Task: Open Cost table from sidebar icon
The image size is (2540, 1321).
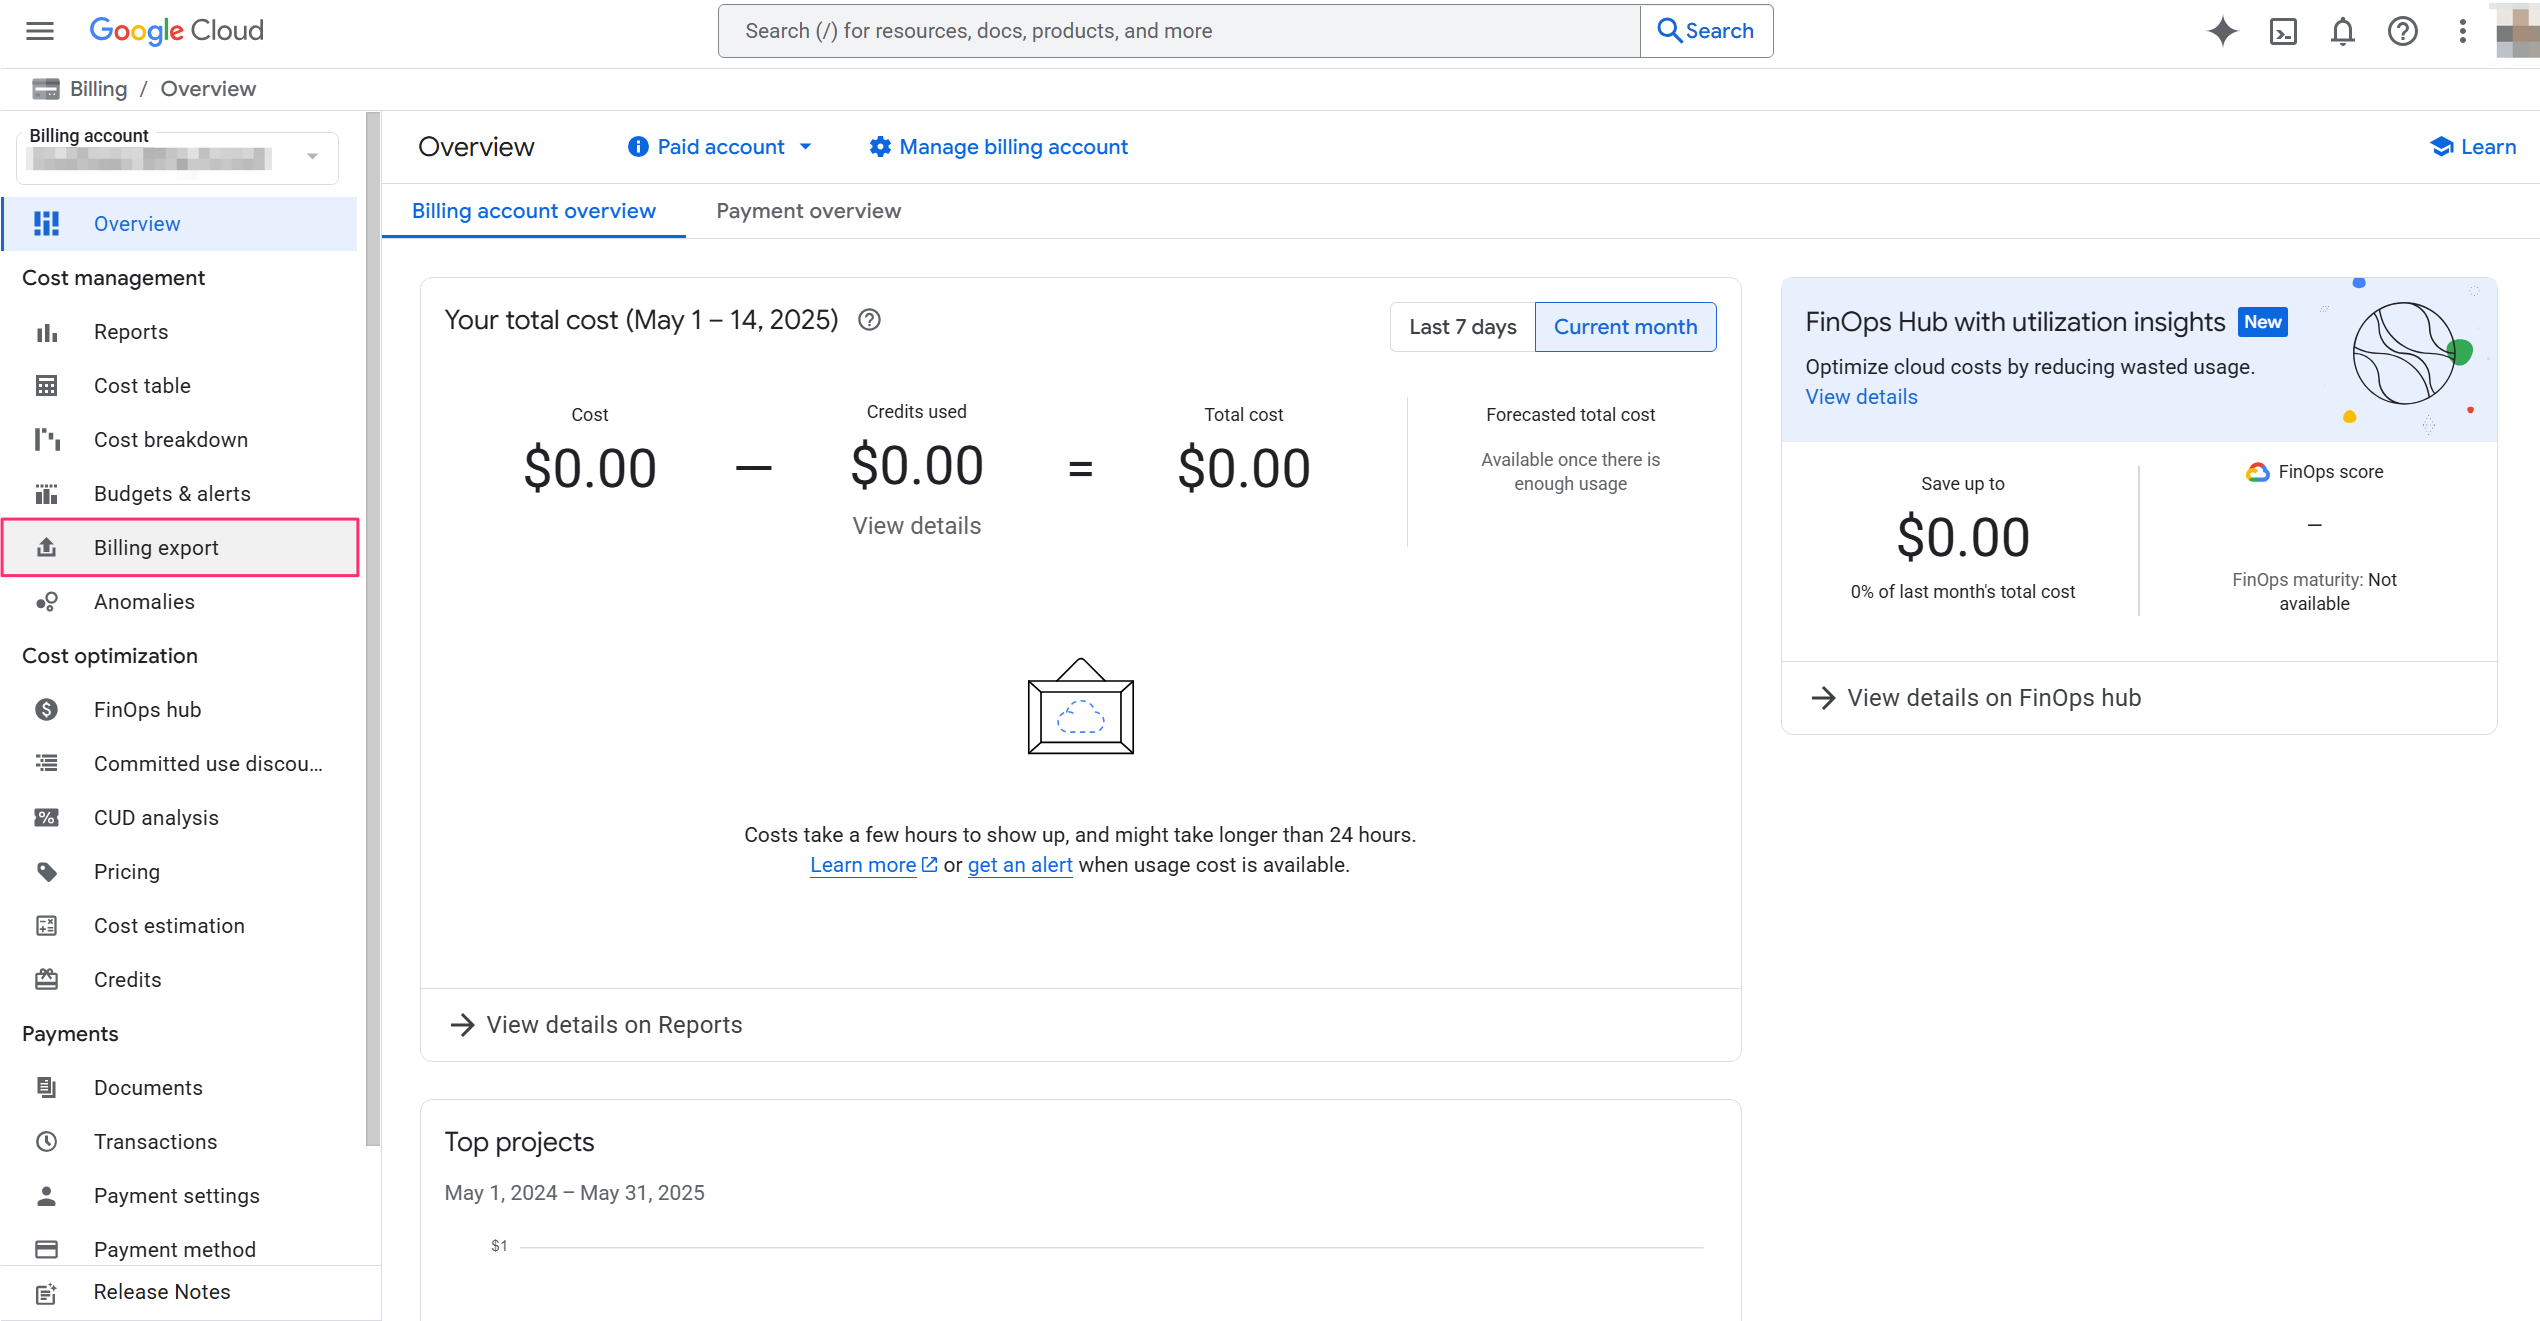Action: pos(46,385)
